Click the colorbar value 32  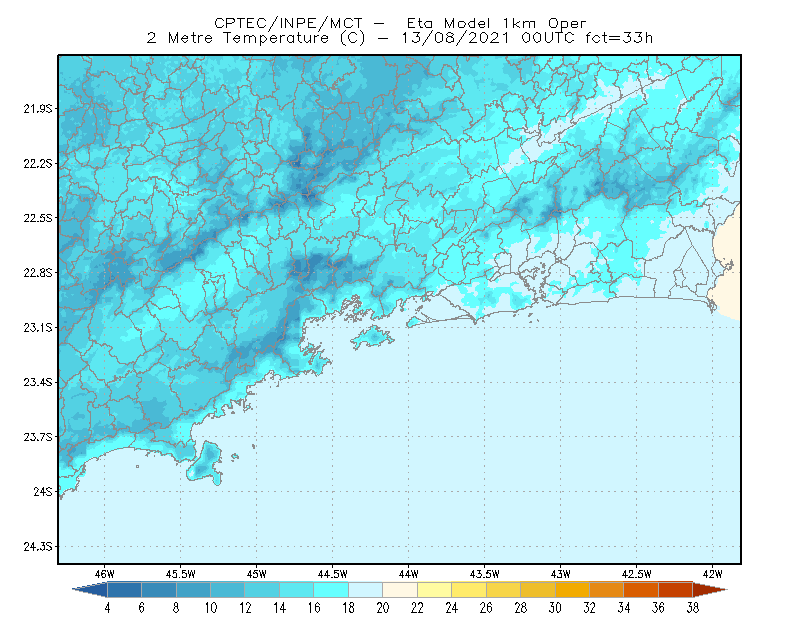click(x=589, y=608)
